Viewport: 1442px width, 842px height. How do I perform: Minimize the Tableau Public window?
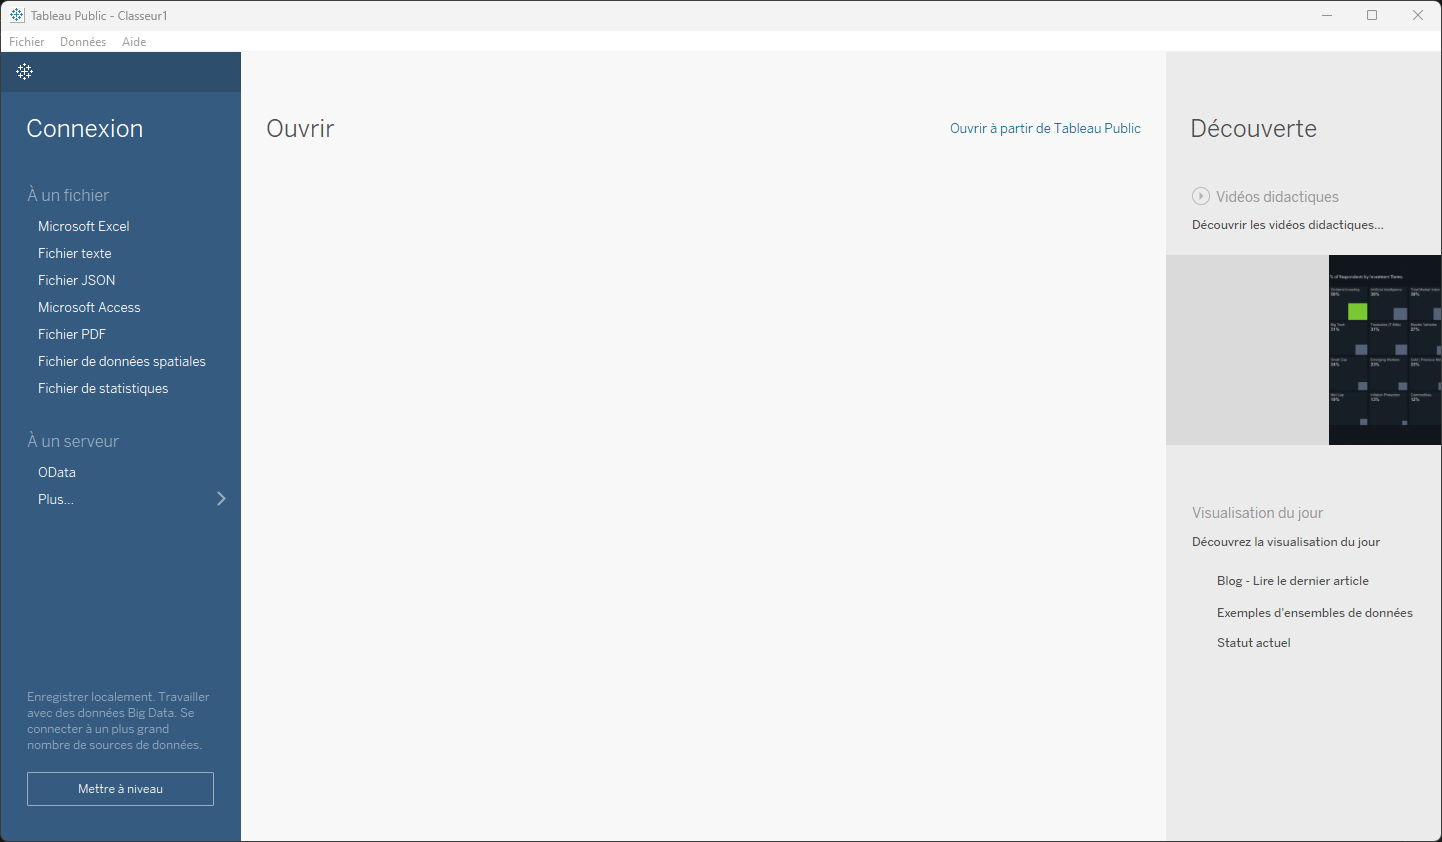(1327, 15)
